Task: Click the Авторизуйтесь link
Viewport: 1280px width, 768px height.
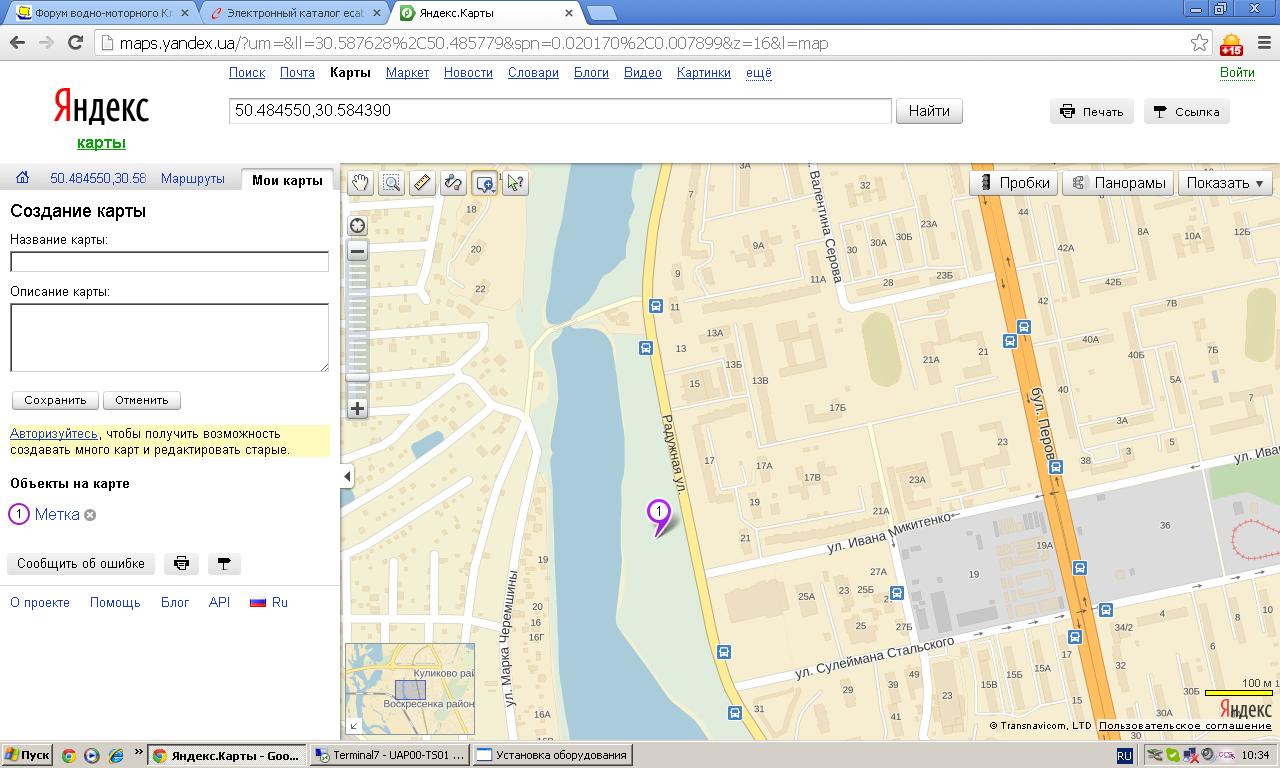Action: 54,434
